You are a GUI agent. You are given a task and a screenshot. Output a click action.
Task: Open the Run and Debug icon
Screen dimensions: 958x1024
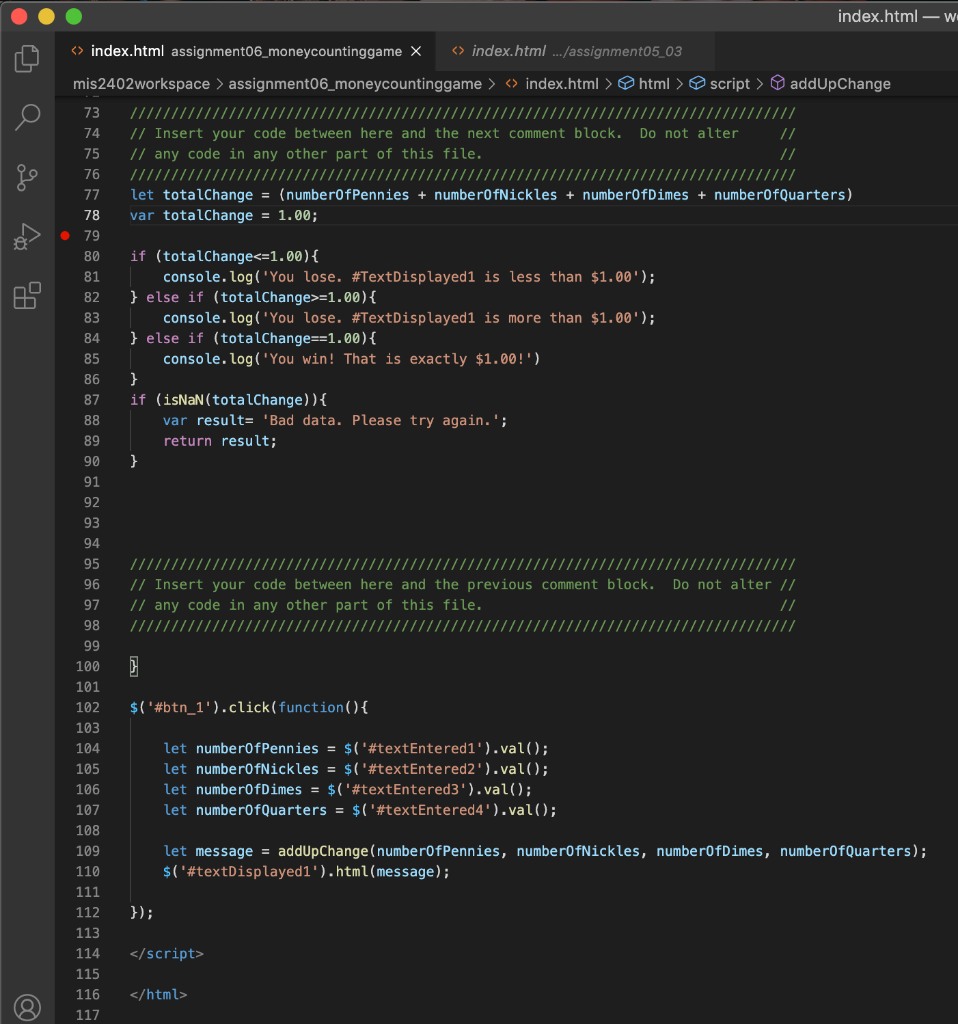[x=27, y=237]
